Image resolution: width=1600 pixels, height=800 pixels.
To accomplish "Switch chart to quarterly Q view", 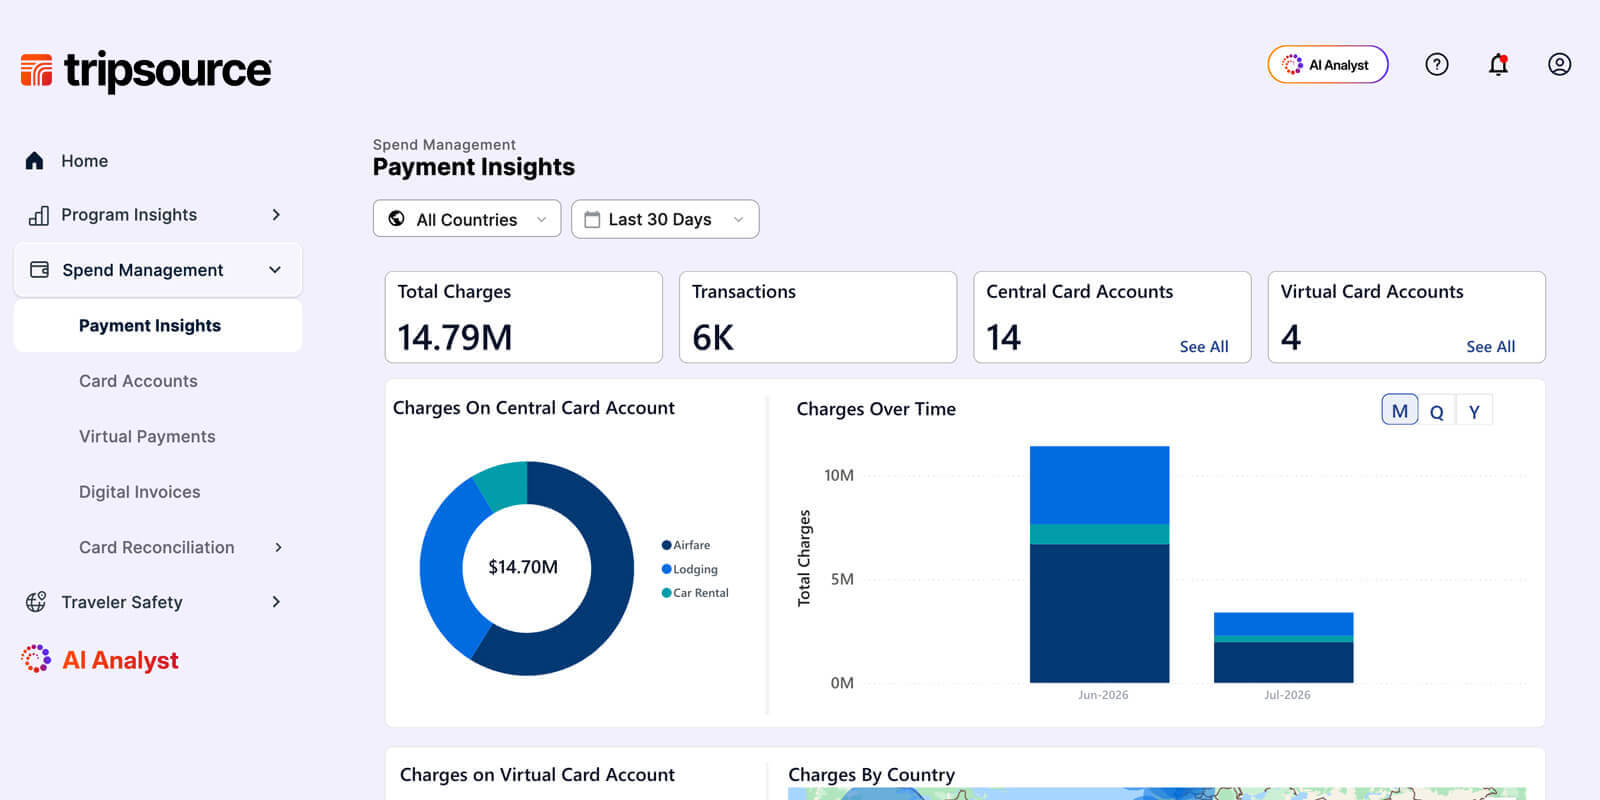I will pos(1437,411).
